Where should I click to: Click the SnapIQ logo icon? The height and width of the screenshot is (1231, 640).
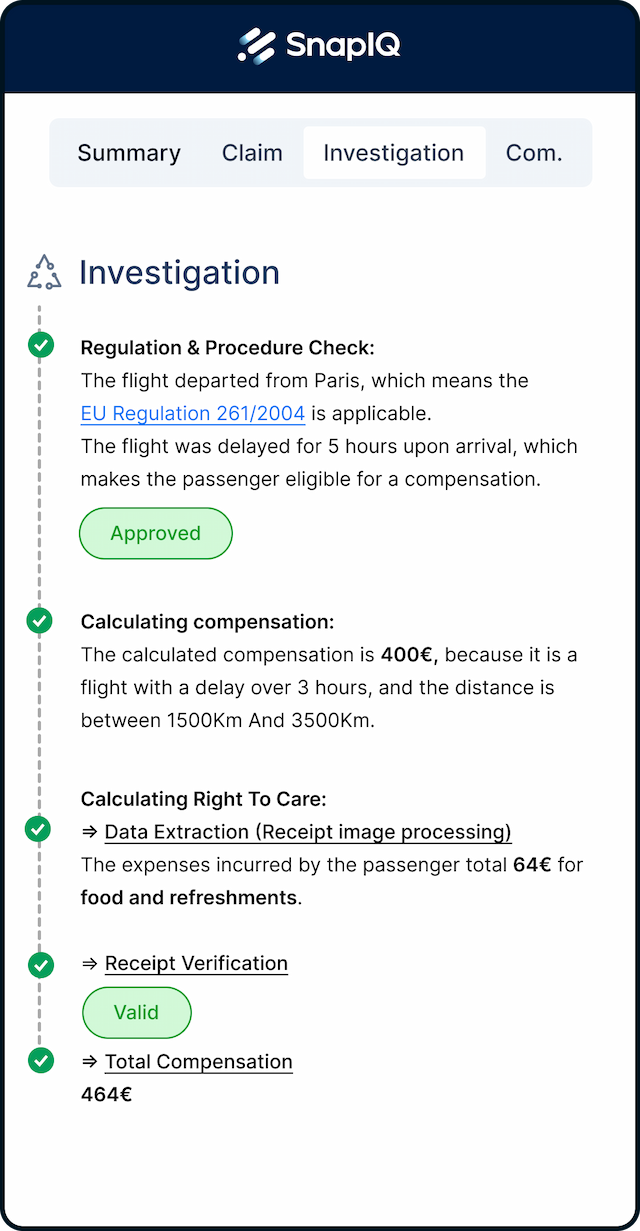click(x=256, y=45)
